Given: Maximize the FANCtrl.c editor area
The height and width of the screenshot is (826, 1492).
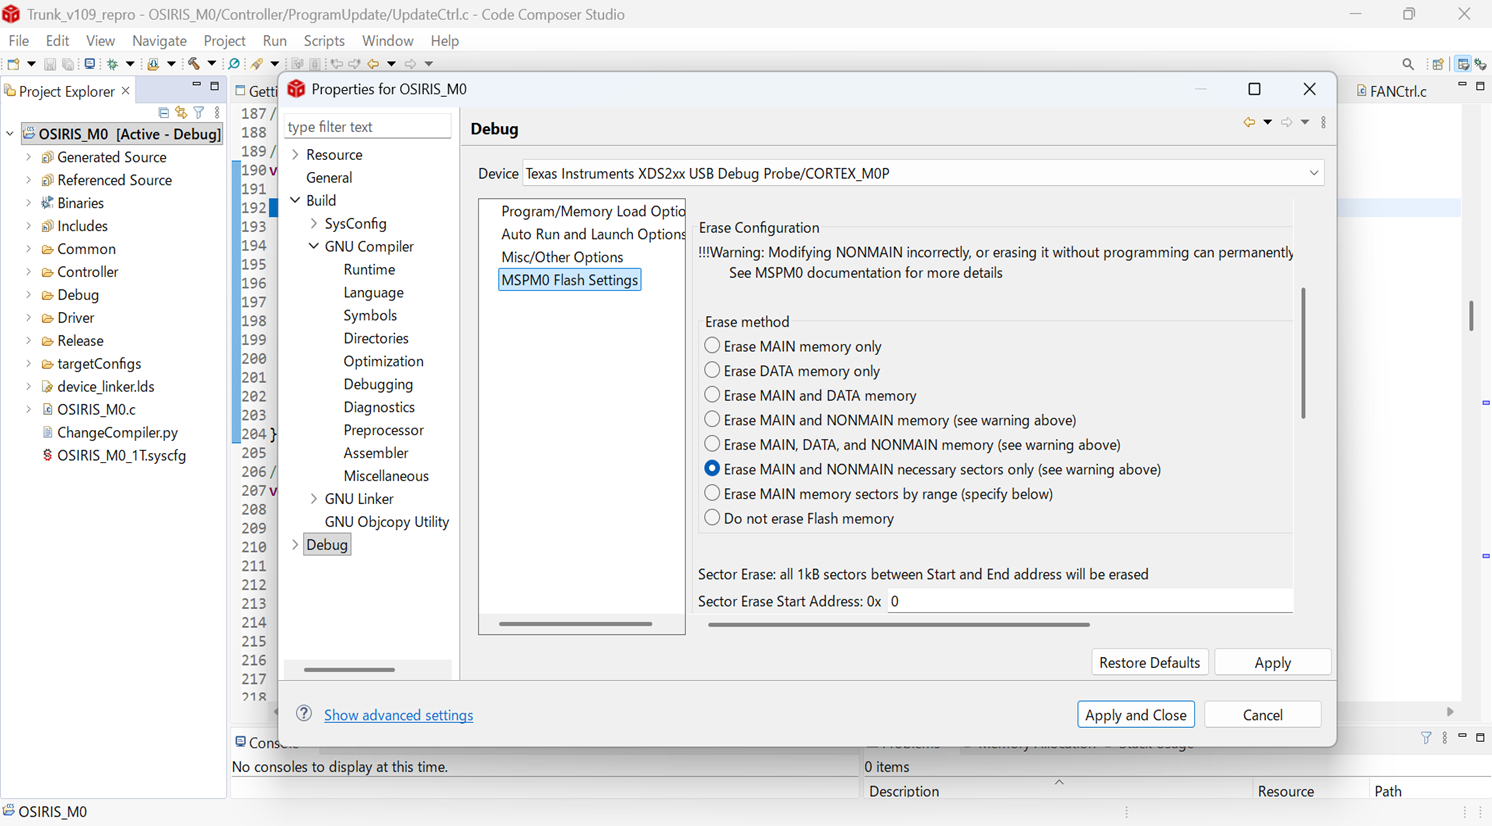Looking at the screenshot, I should pos(1481,87).
